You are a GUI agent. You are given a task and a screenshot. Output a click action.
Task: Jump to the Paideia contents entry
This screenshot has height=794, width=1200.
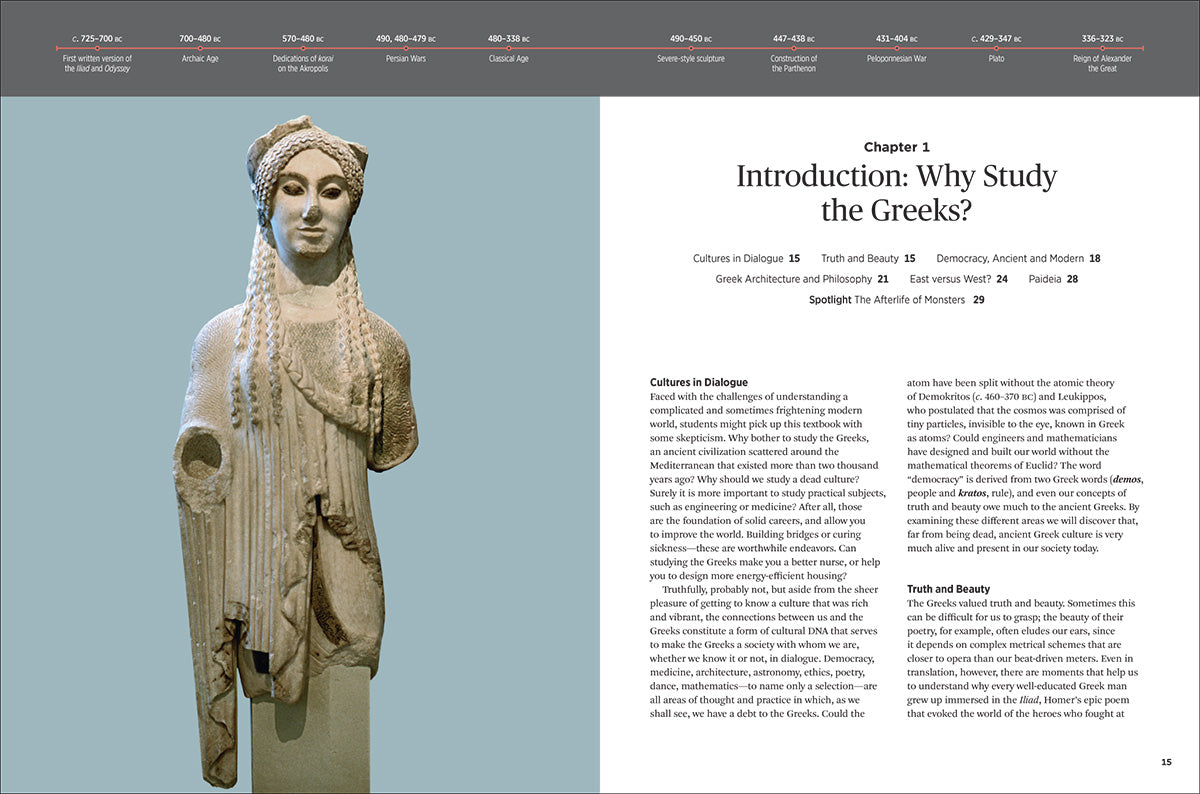point(1053,279)
